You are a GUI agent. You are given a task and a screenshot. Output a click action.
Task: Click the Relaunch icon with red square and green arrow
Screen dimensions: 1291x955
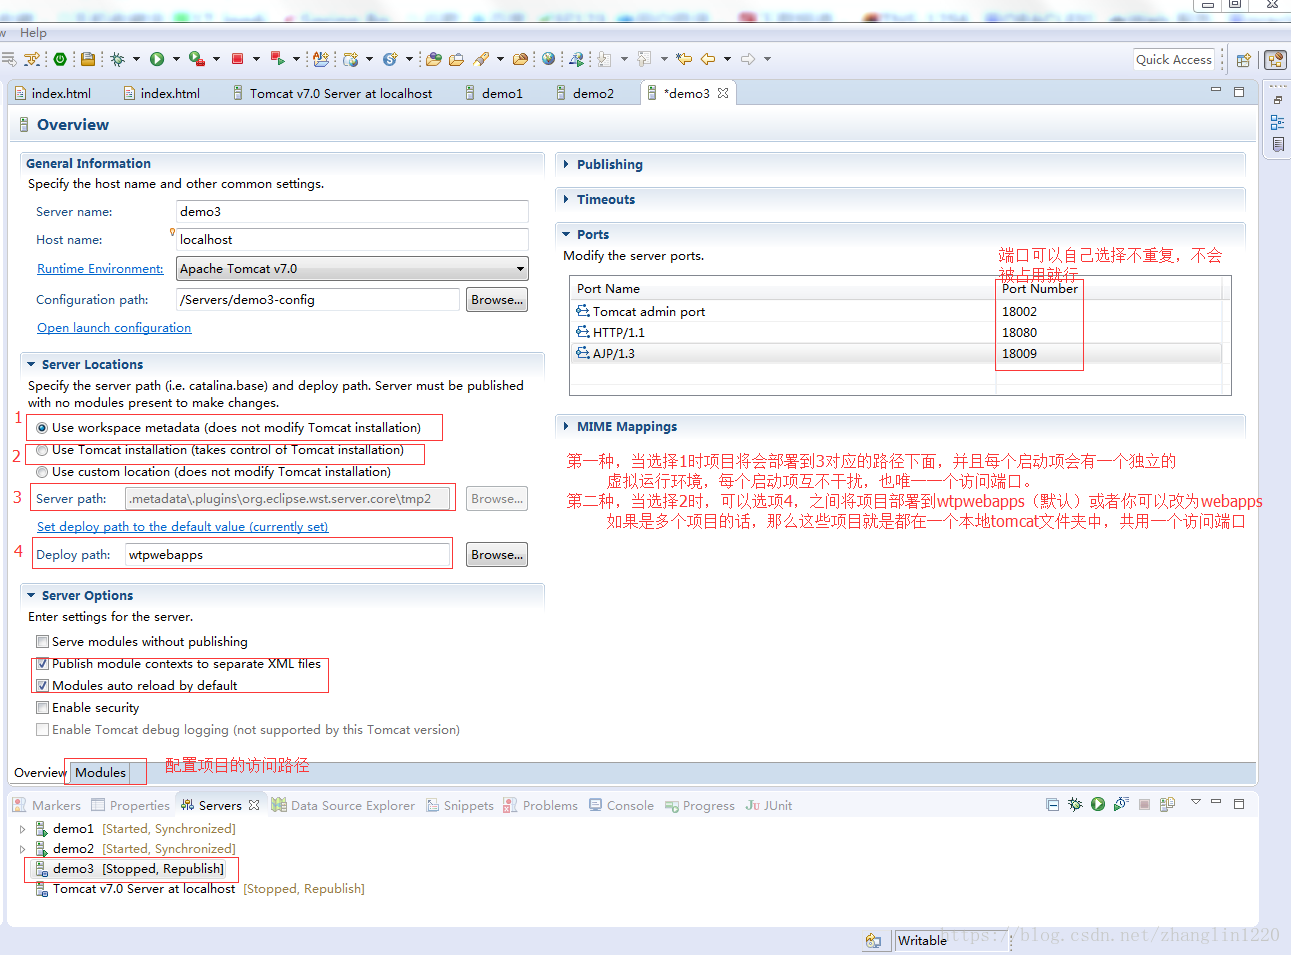pyautogui.click(x=278, y=59)
